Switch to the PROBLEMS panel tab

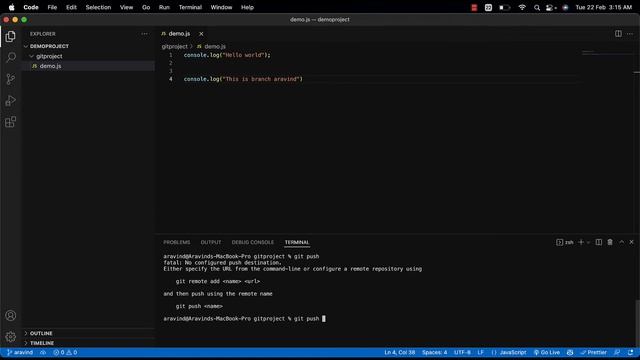pos(177,242)
